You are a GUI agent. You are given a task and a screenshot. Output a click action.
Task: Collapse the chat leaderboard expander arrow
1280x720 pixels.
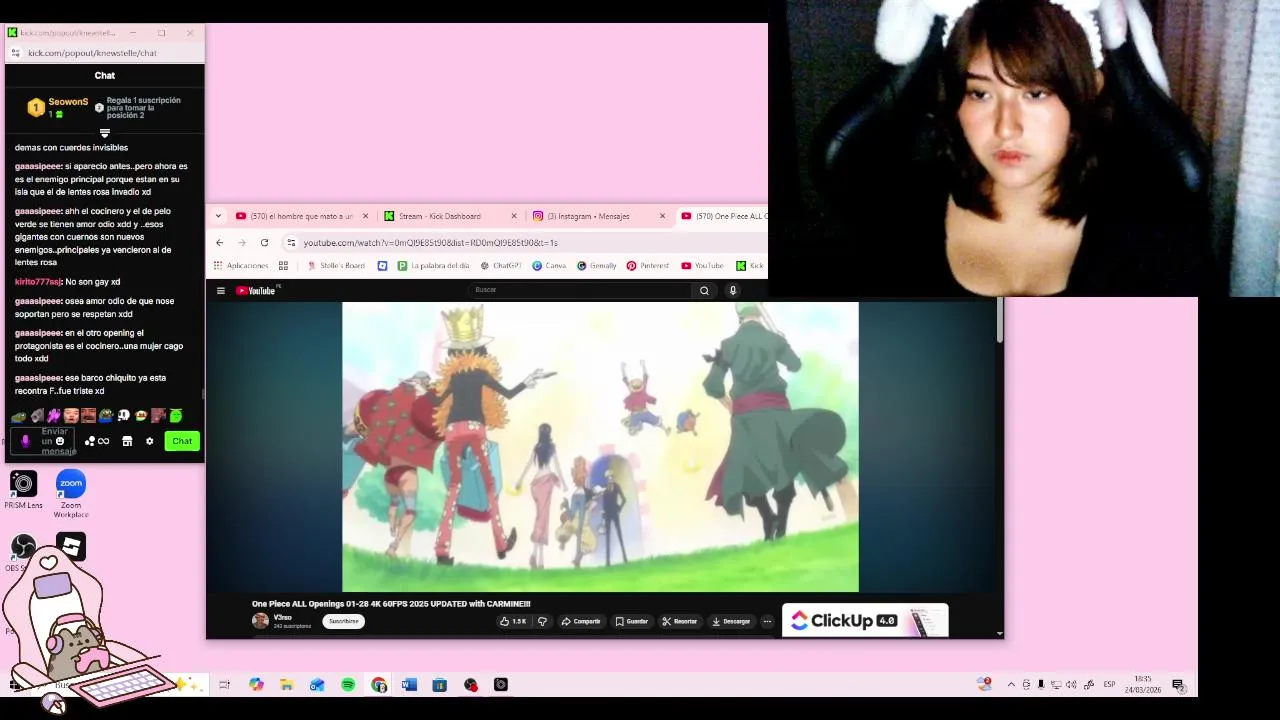[104, 133]
